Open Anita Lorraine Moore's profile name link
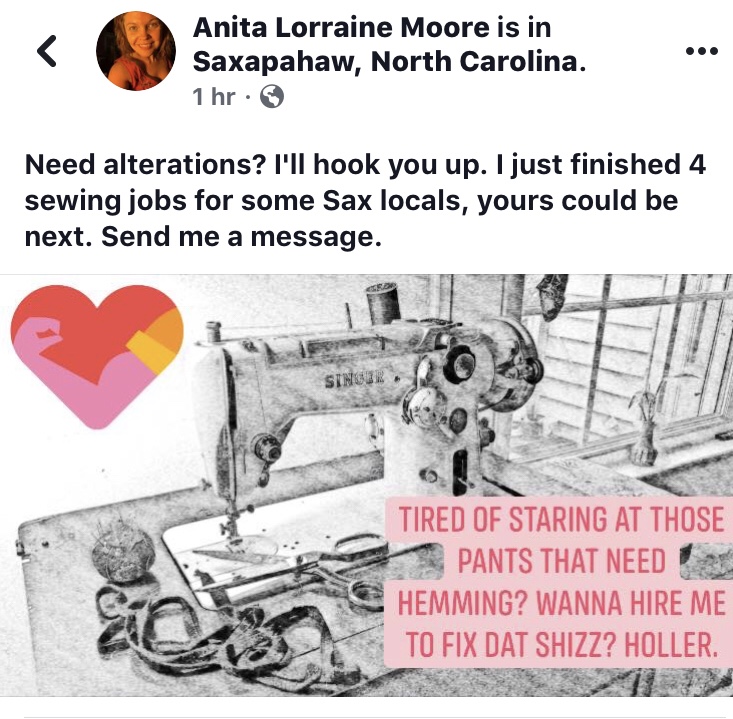 point(341,28)
